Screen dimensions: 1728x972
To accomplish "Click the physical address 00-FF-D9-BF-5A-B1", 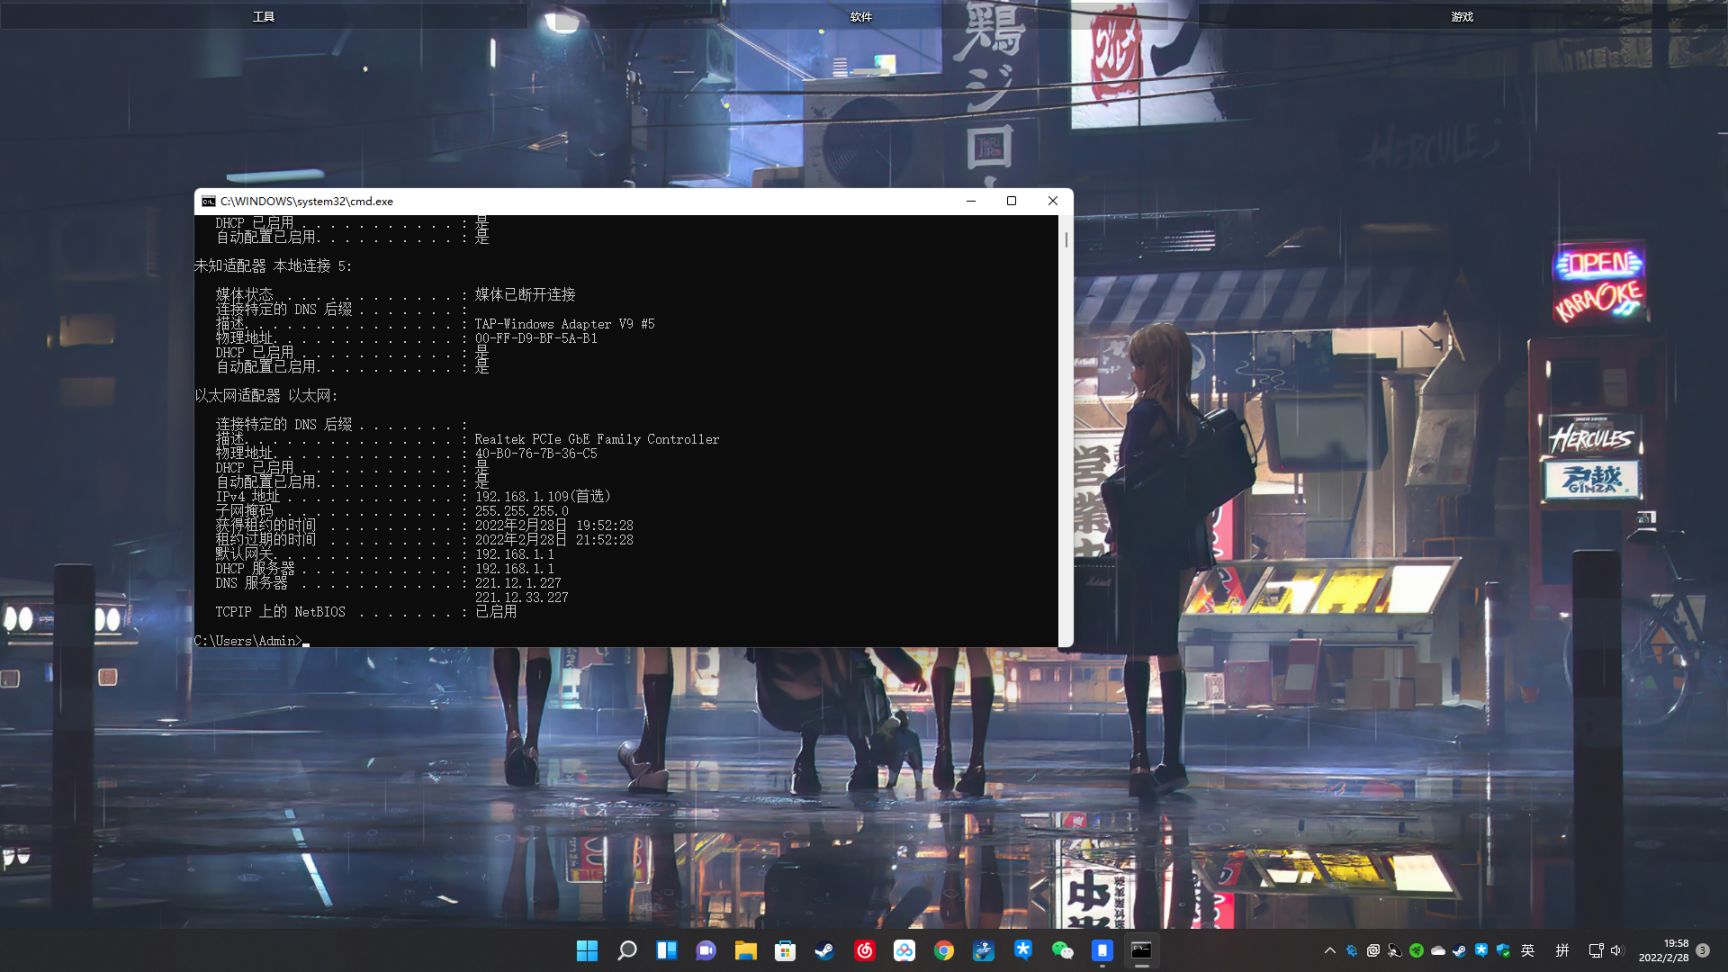I will pyautogui.click(x=536, y=339).
